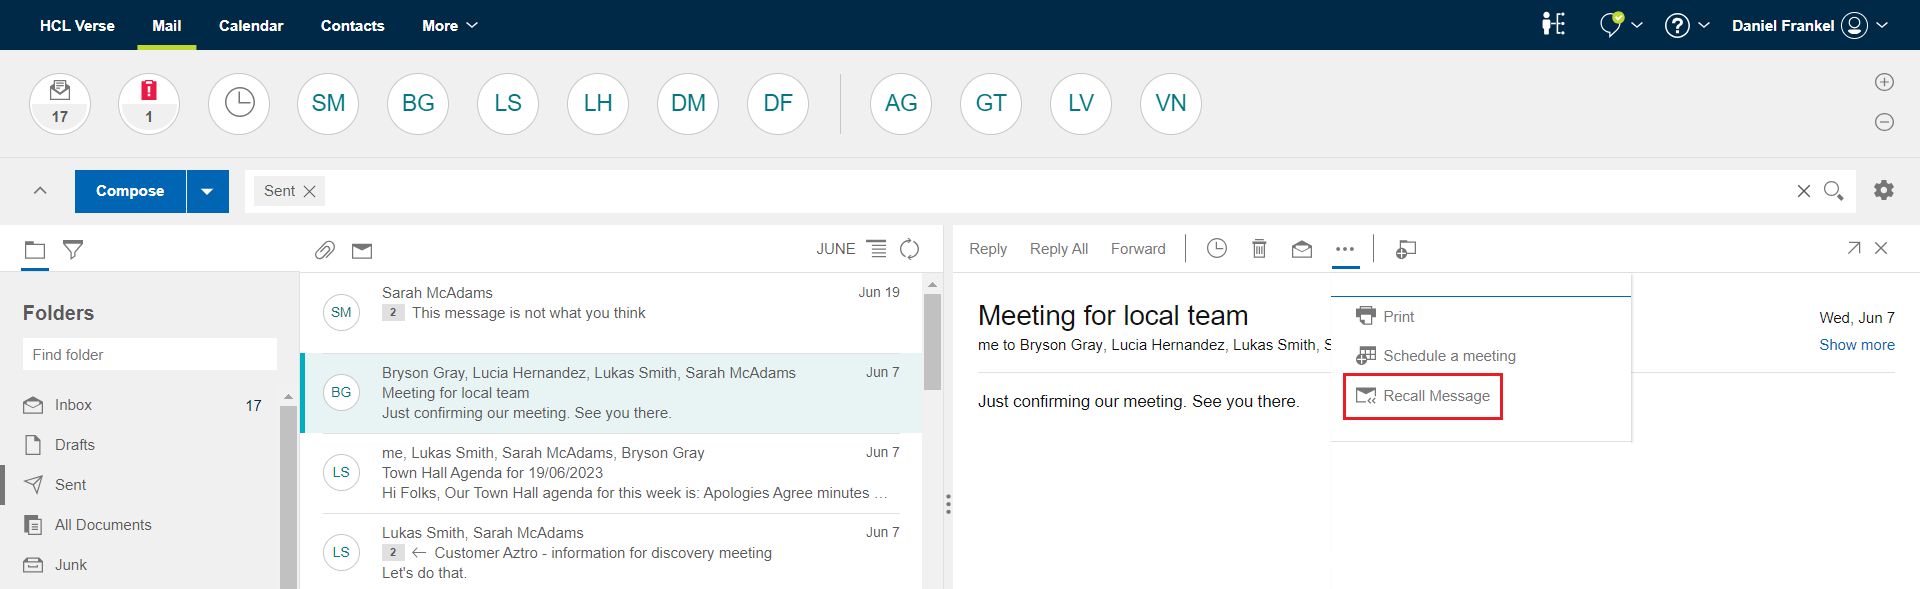Expand the Compose dropdown arrow
1920x589 pixels.
pyautogui.click(x=207, y=191)
